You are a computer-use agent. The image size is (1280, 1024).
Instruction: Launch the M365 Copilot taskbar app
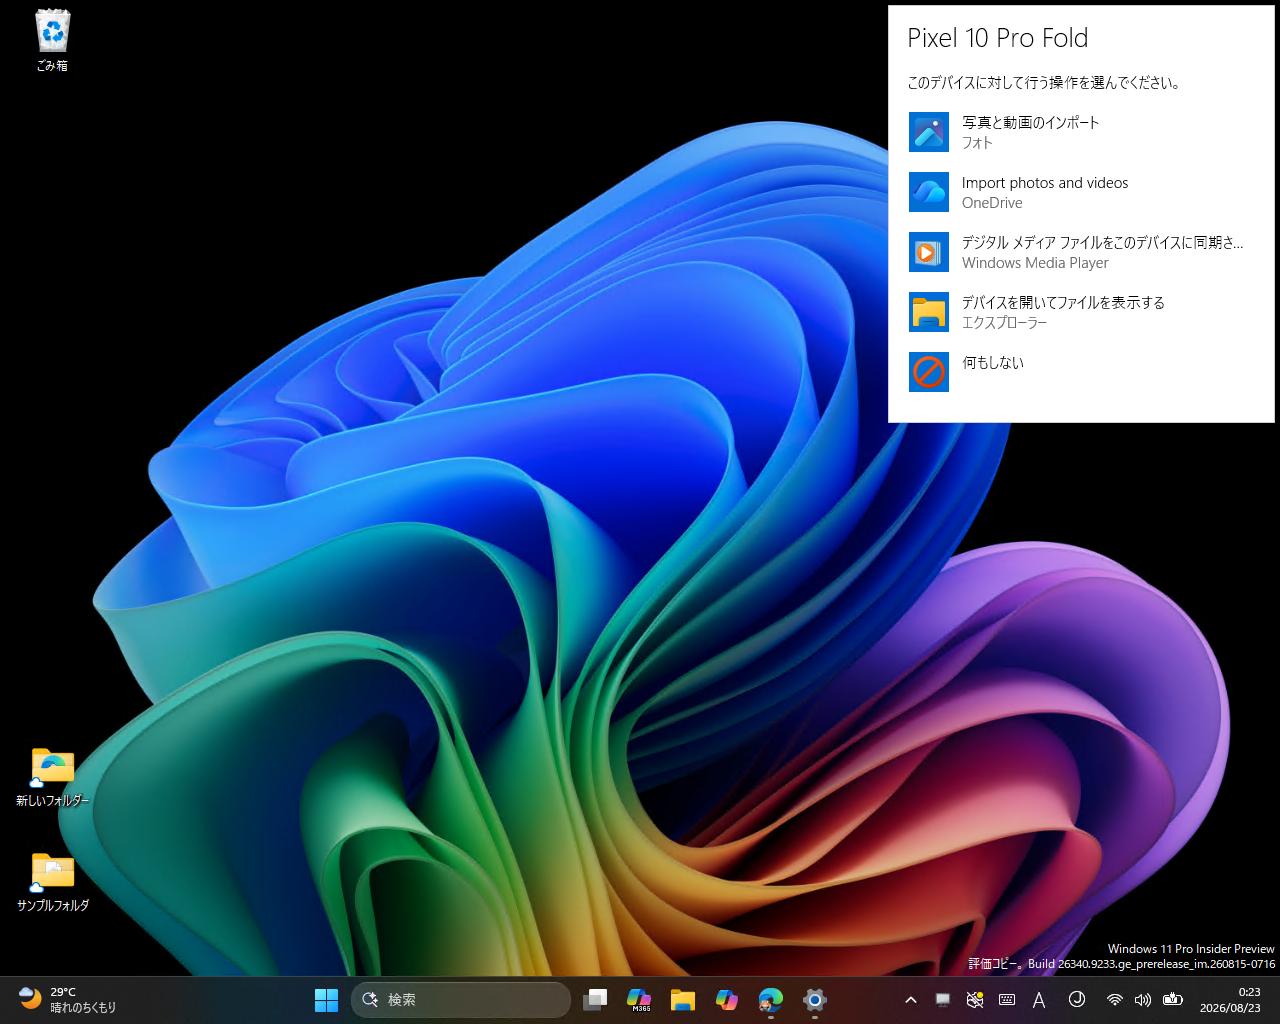(639, 999)
